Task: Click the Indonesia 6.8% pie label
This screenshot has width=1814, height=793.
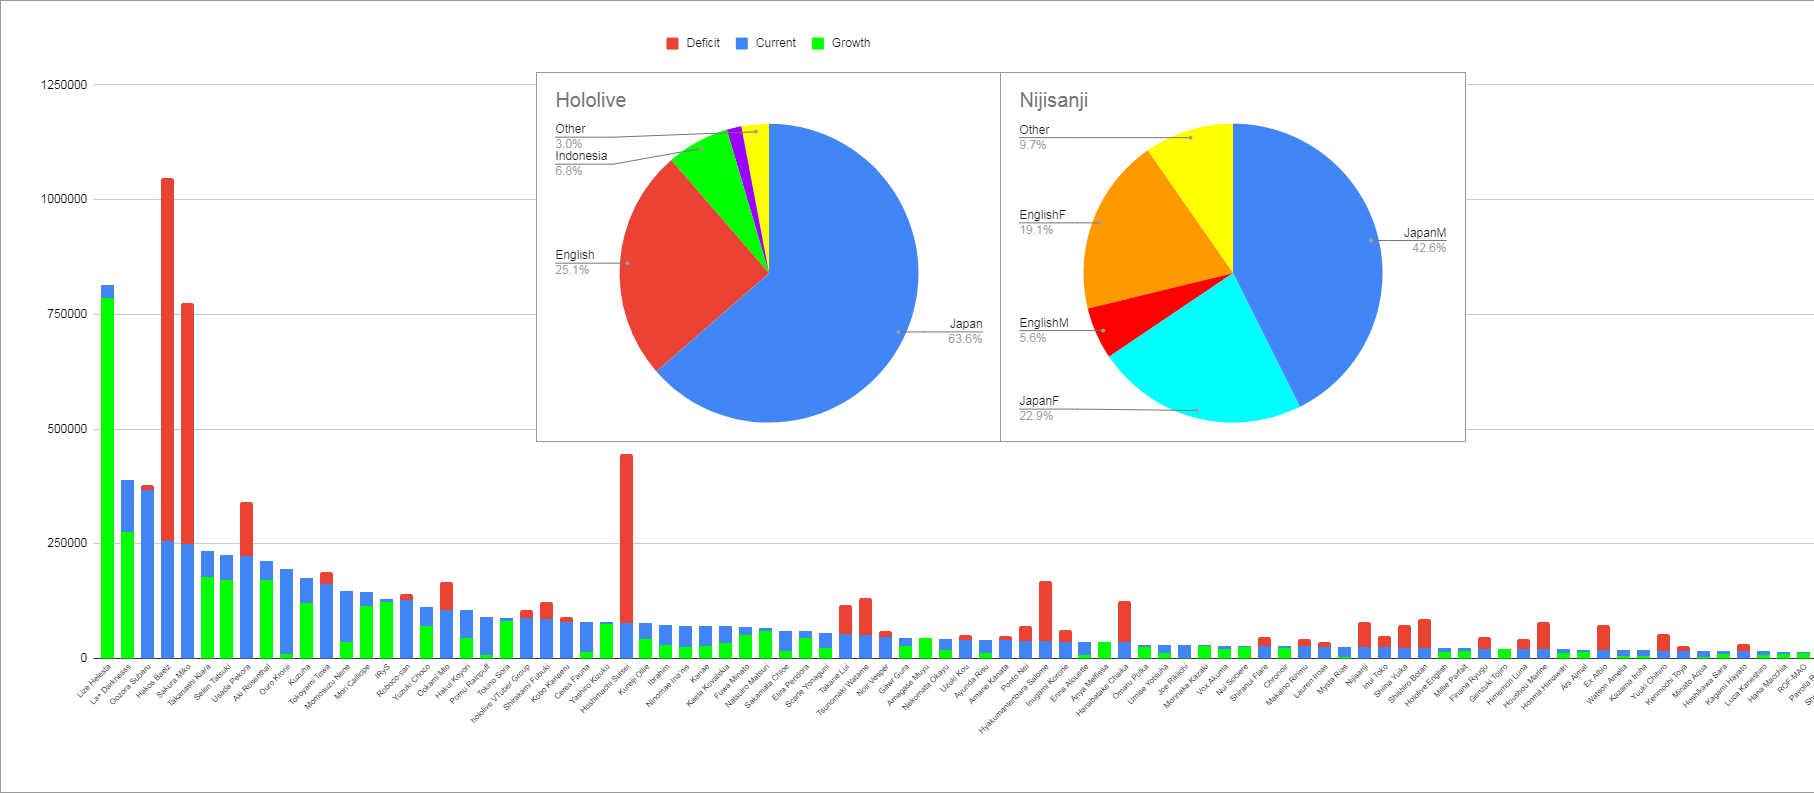Action: [581, 163]
